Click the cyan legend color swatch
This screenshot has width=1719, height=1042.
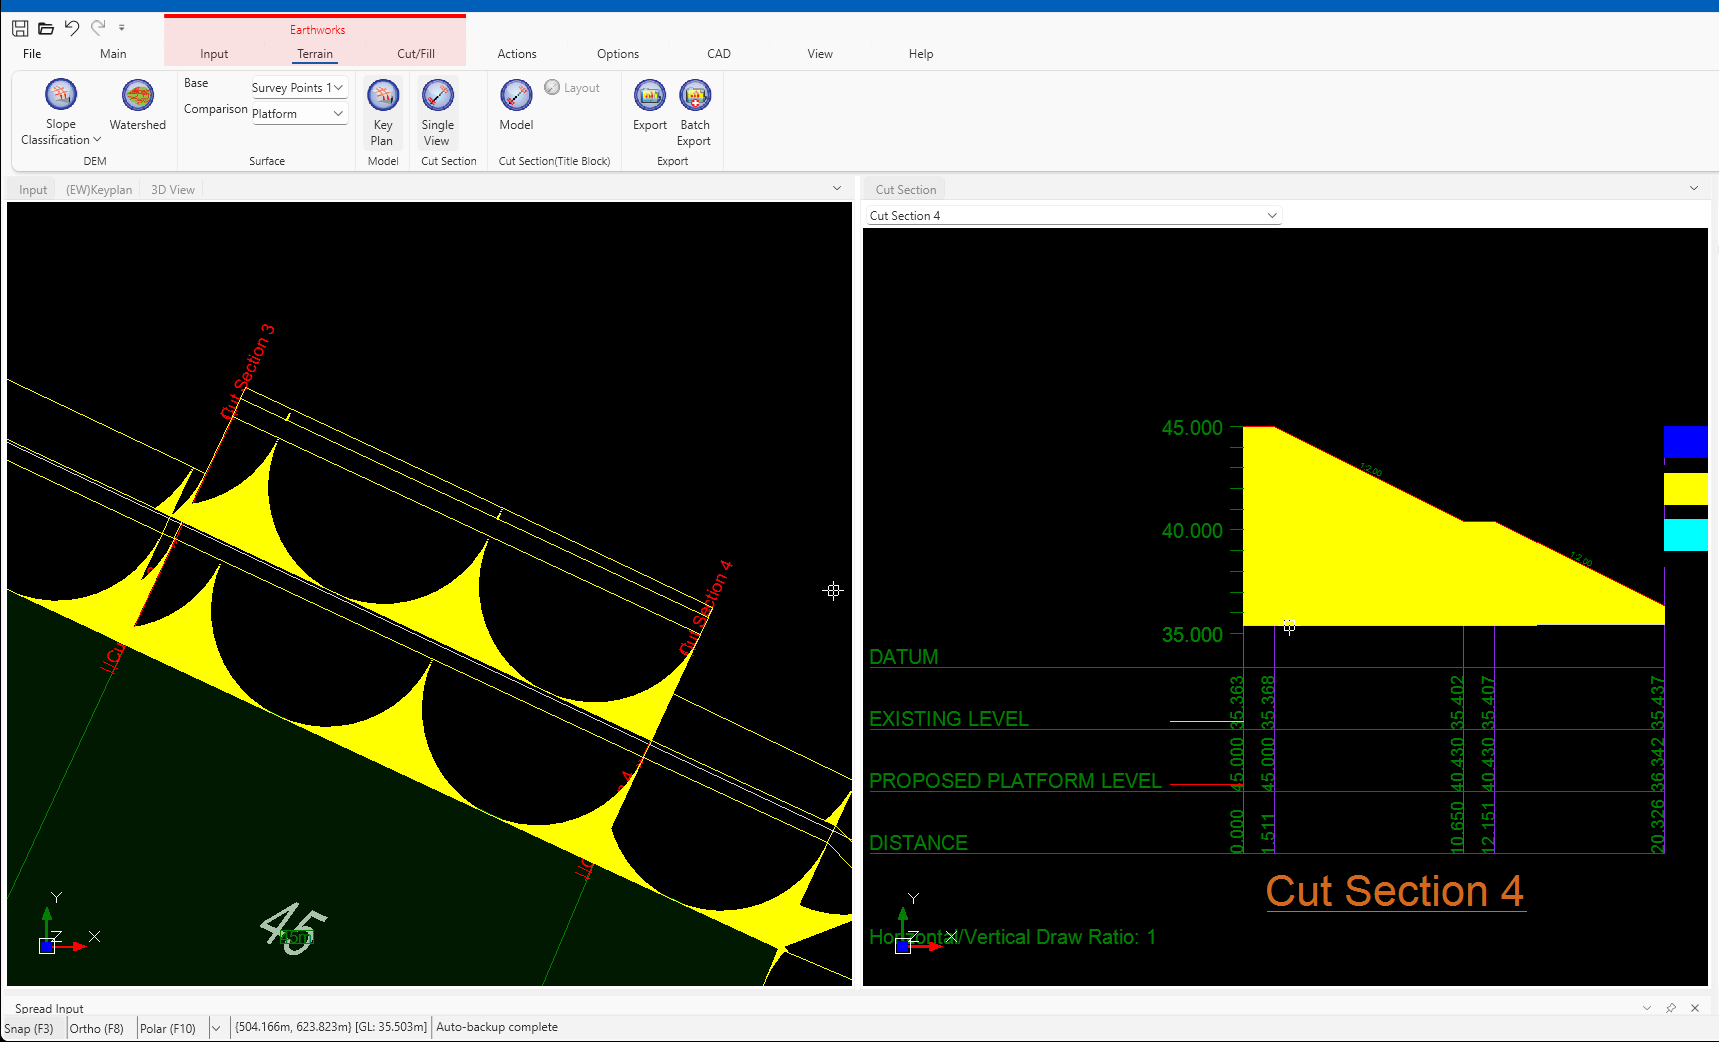coord(1685,535)
